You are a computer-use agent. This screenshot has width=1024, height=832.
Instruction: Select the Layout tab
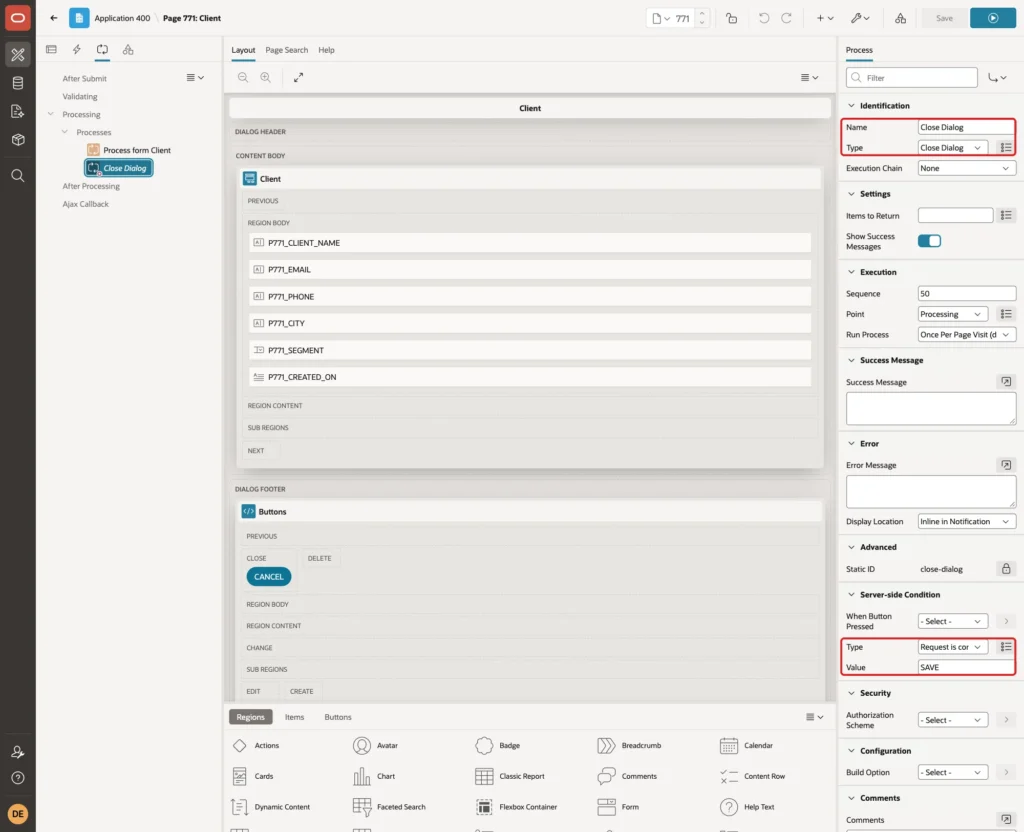[x=243, y=50]
